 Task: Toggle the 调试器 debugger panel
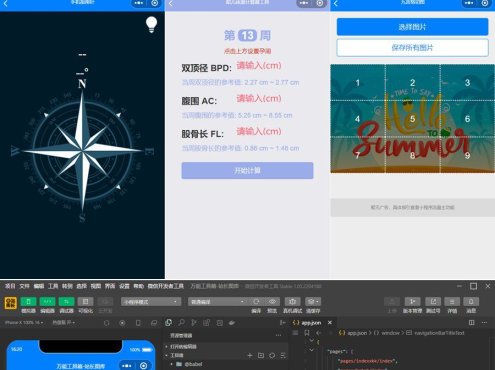[x=66, y=302]
